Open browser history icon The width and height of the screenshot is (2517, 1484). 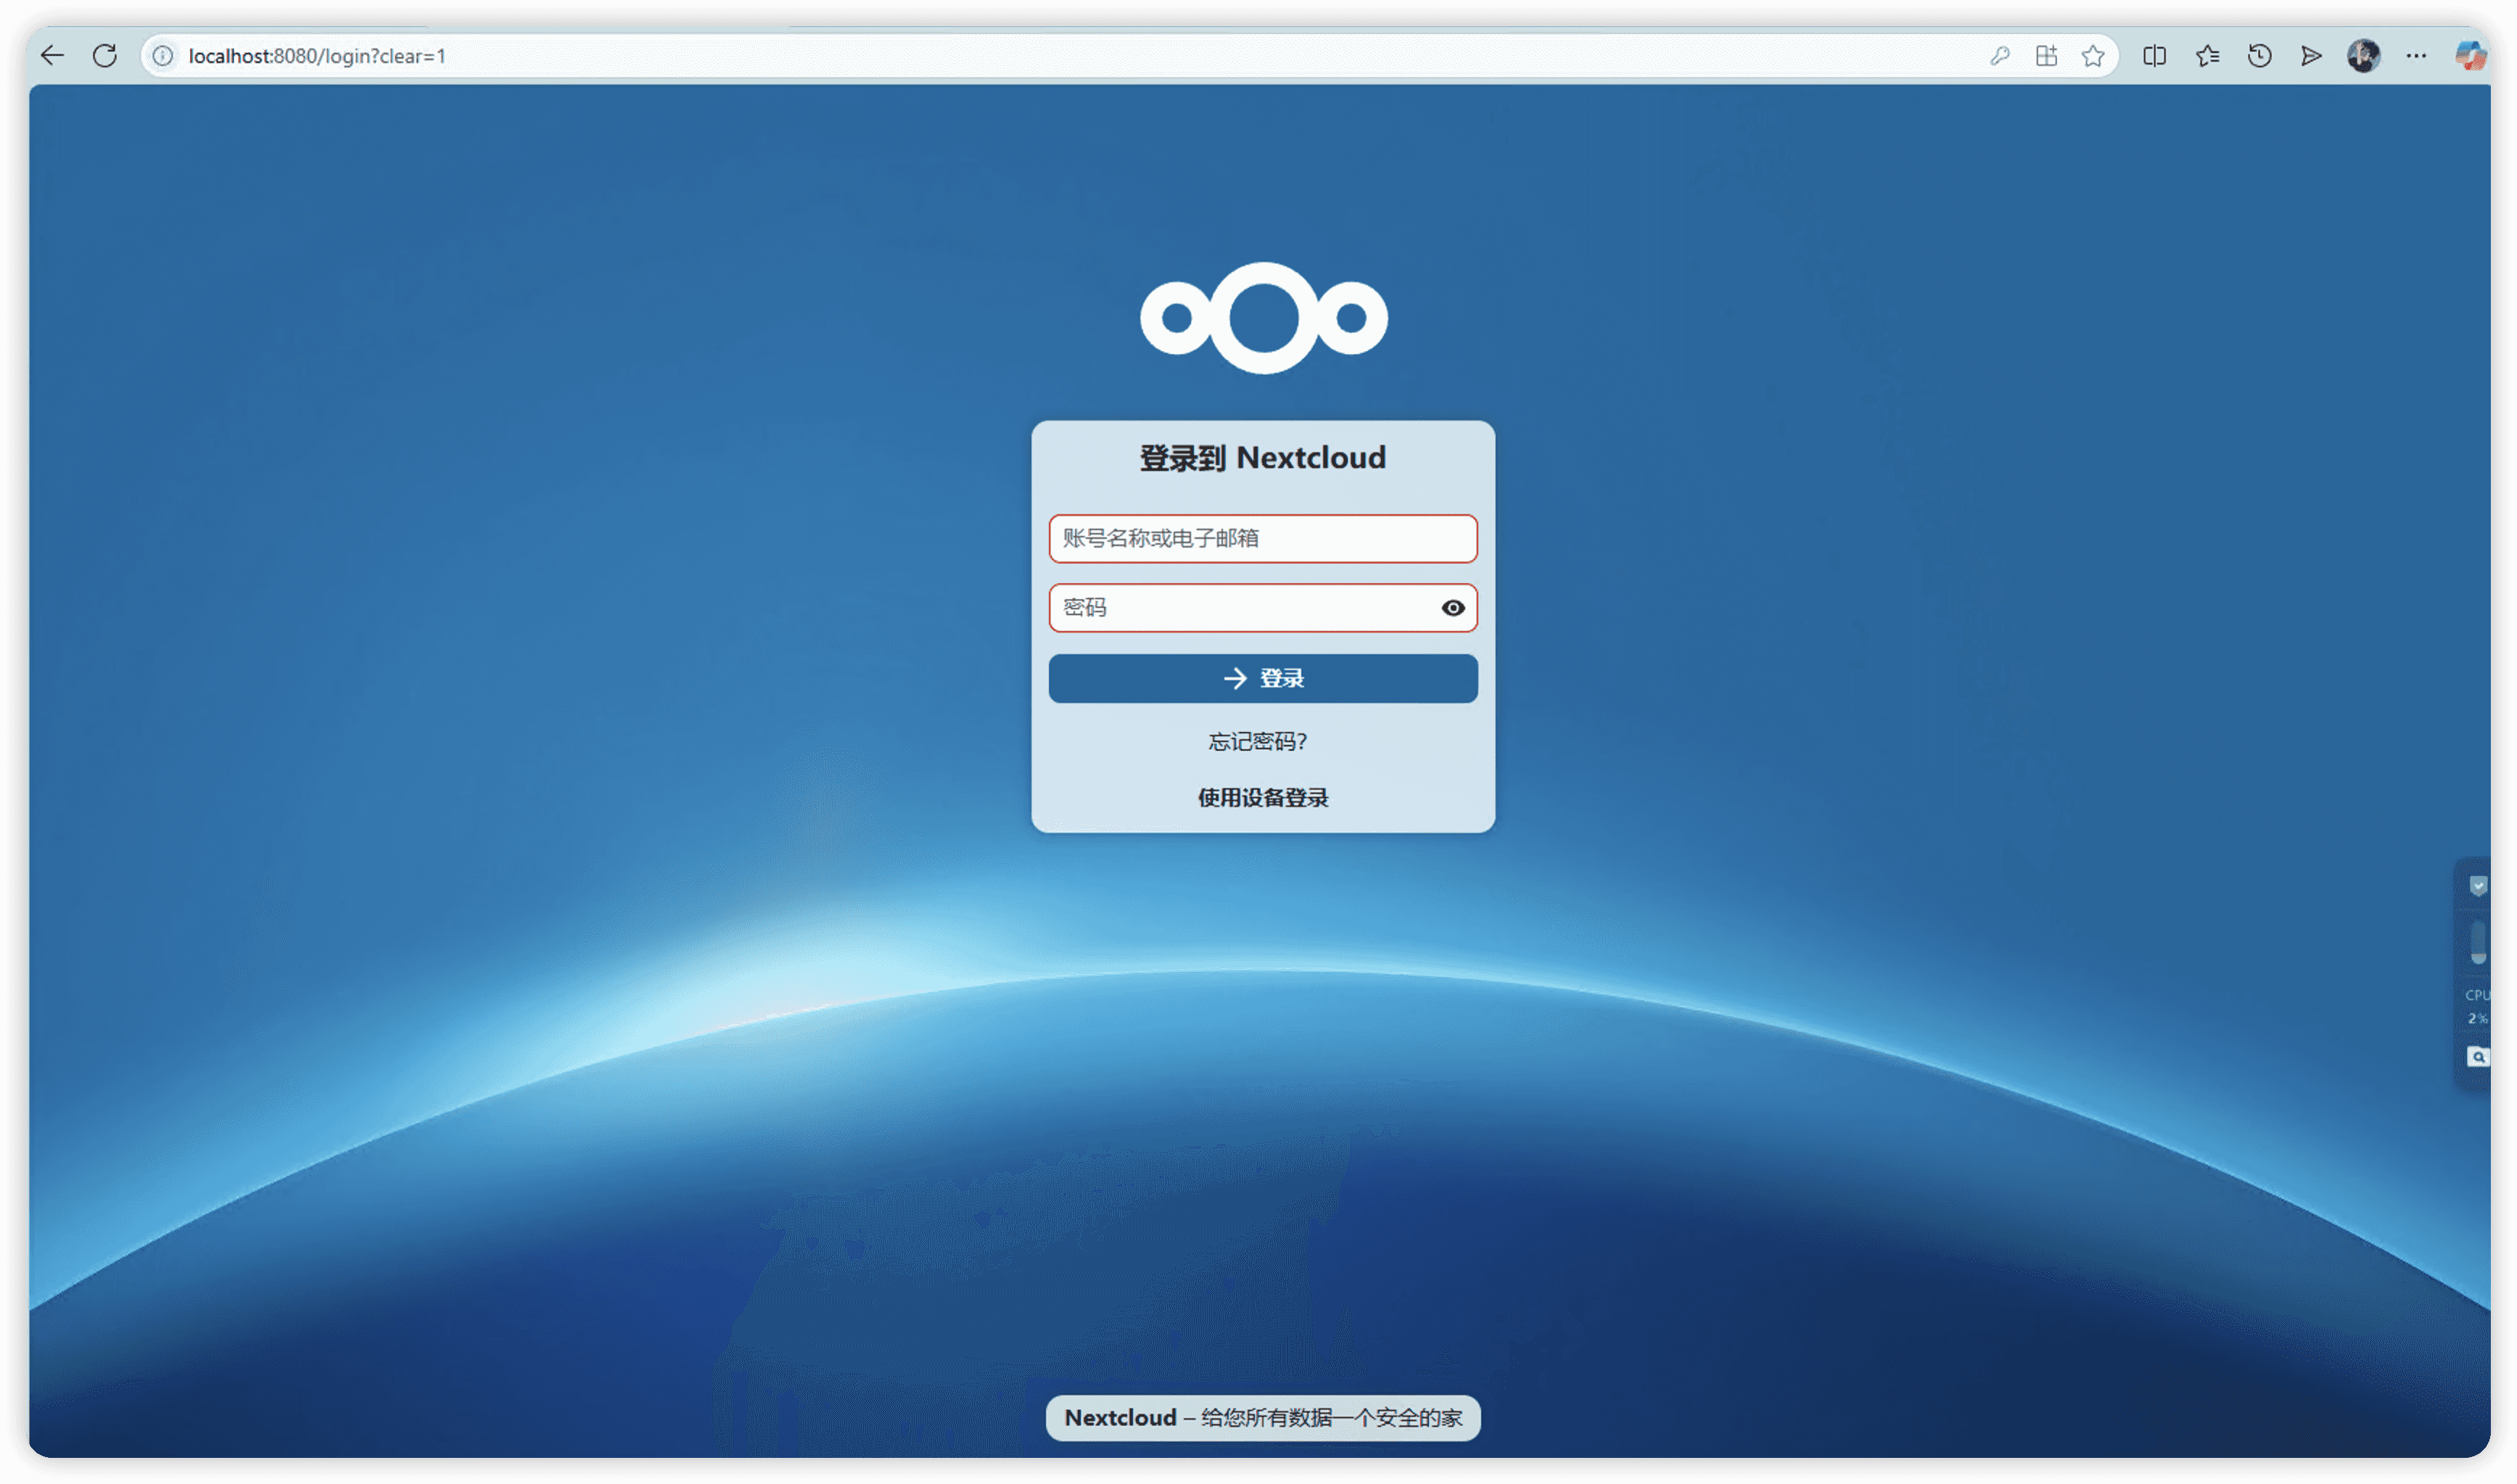point(2259,56)
